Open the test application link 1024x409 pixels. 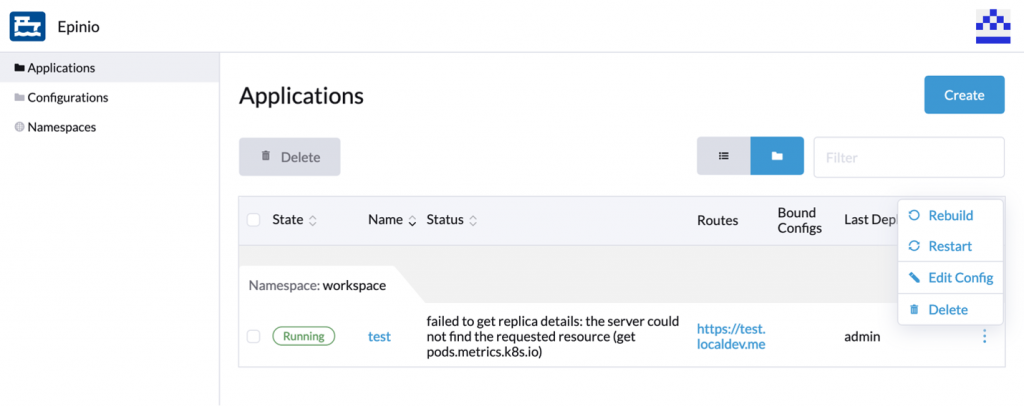(379, 337)
